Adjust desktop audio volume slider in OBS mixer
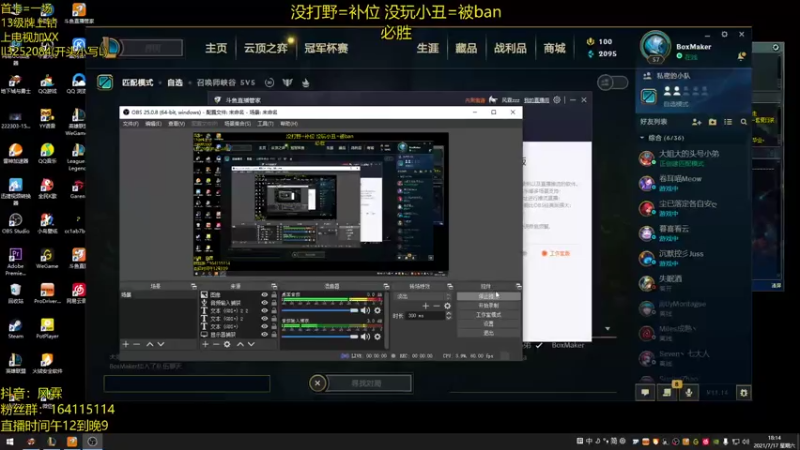The width and height of the screenshot is (800, 450). pos(320,310)
